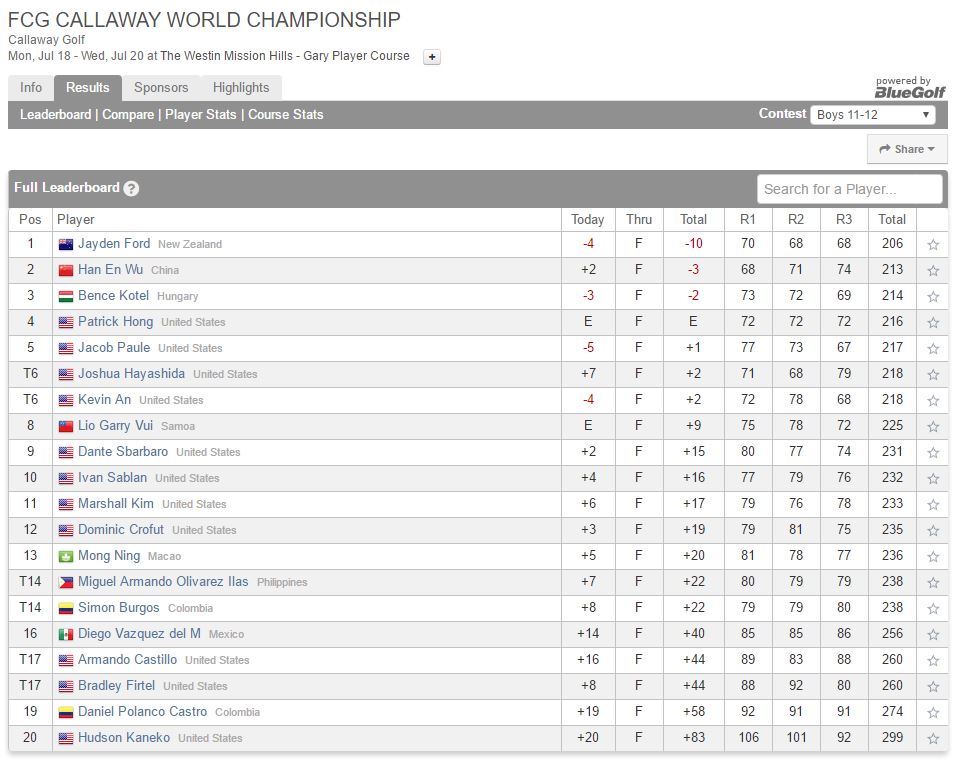Open the Compare view link
Image resolution: width=959 pixels, height=771 pixels.
pyautogui.click(x=128, y=114)
